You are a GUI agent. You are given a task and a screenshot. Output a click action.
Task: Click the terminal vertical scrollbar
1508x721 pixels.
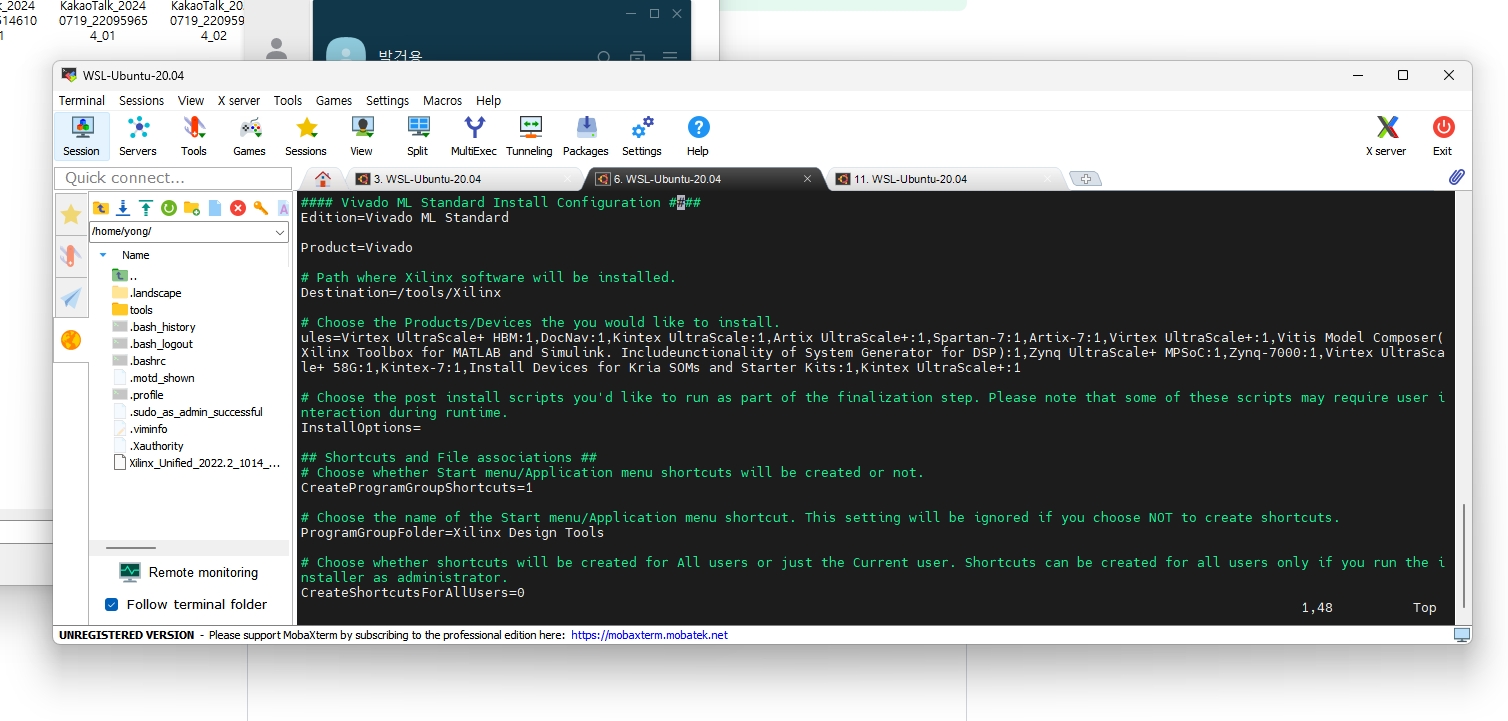pos(1463,555)
